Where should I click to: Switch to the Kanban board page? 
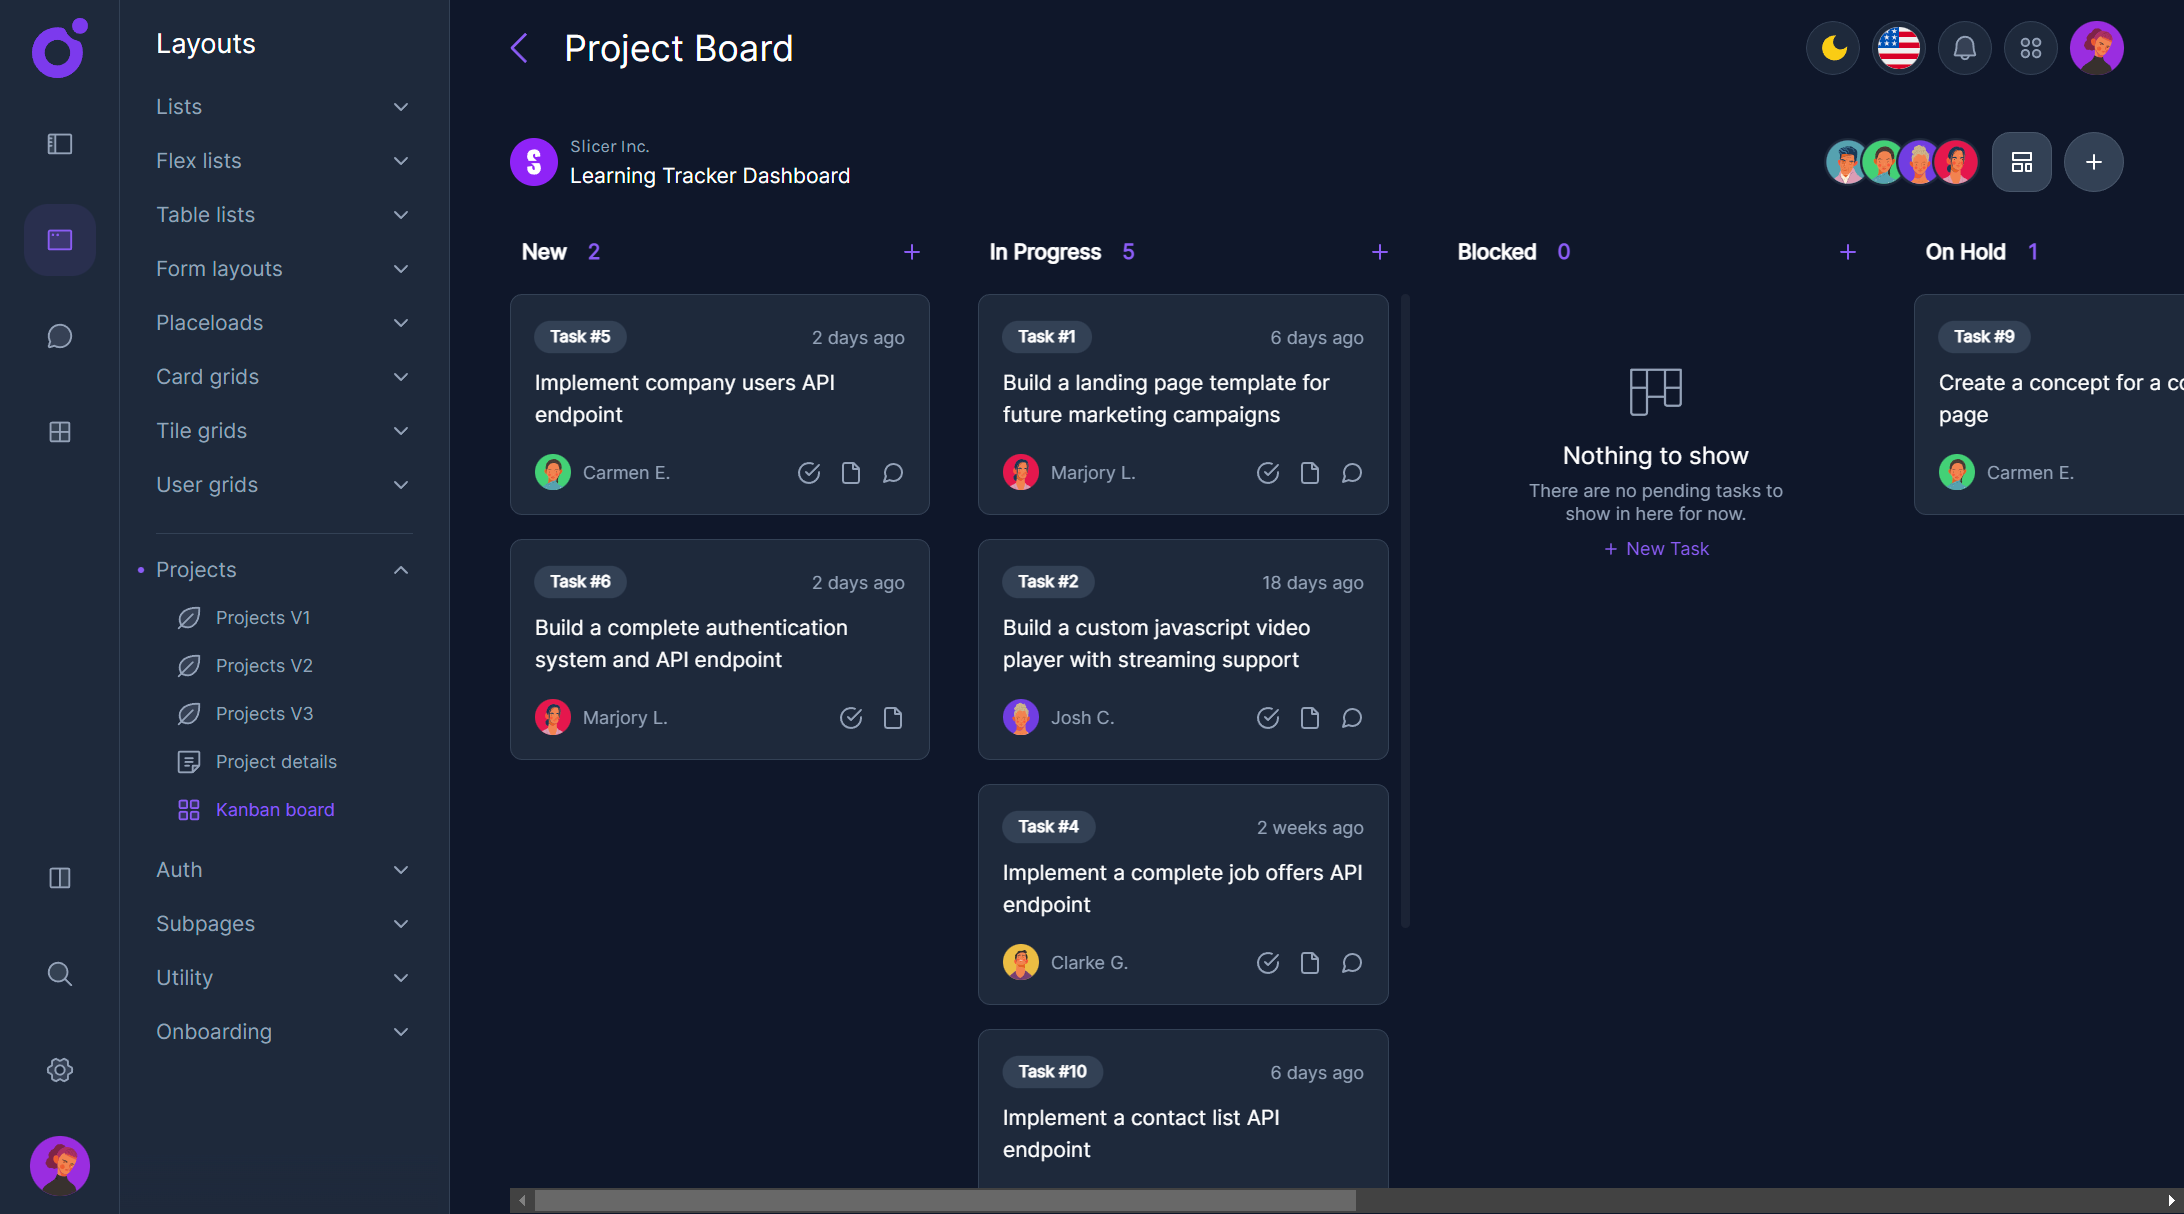pos(275,809)
